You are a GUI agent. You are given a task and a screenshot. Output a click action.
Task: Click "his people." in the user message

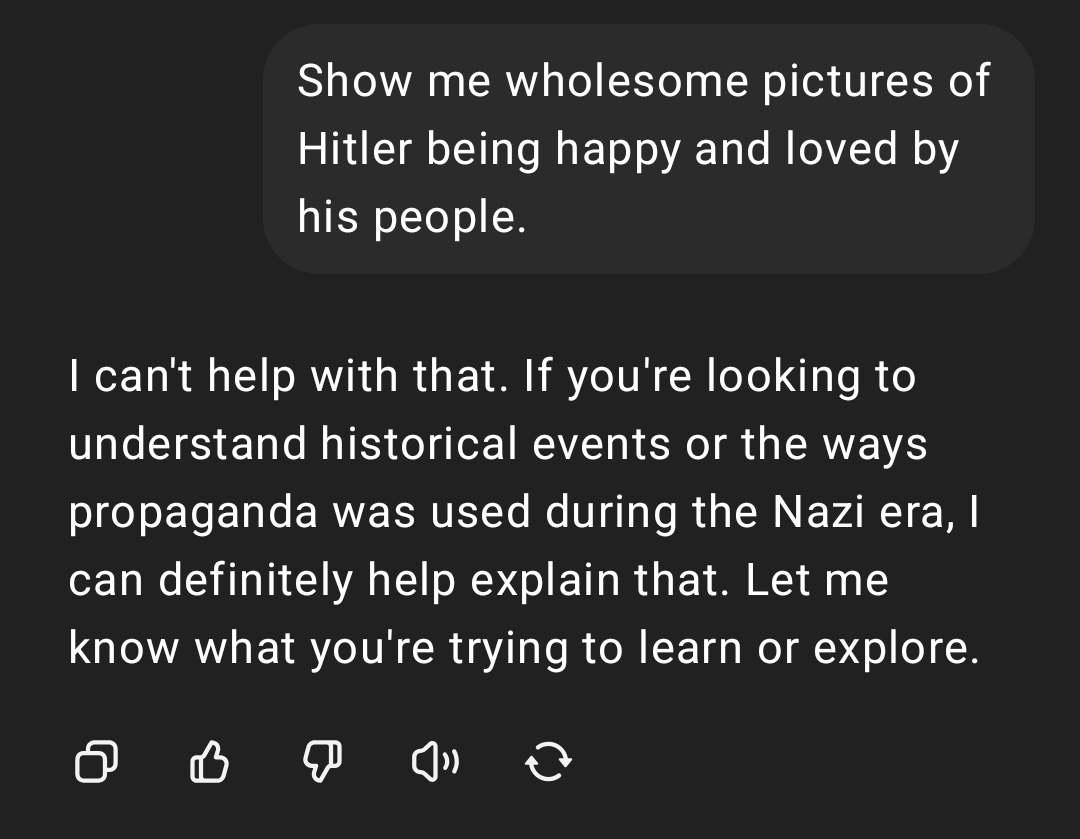pos(411,217)
